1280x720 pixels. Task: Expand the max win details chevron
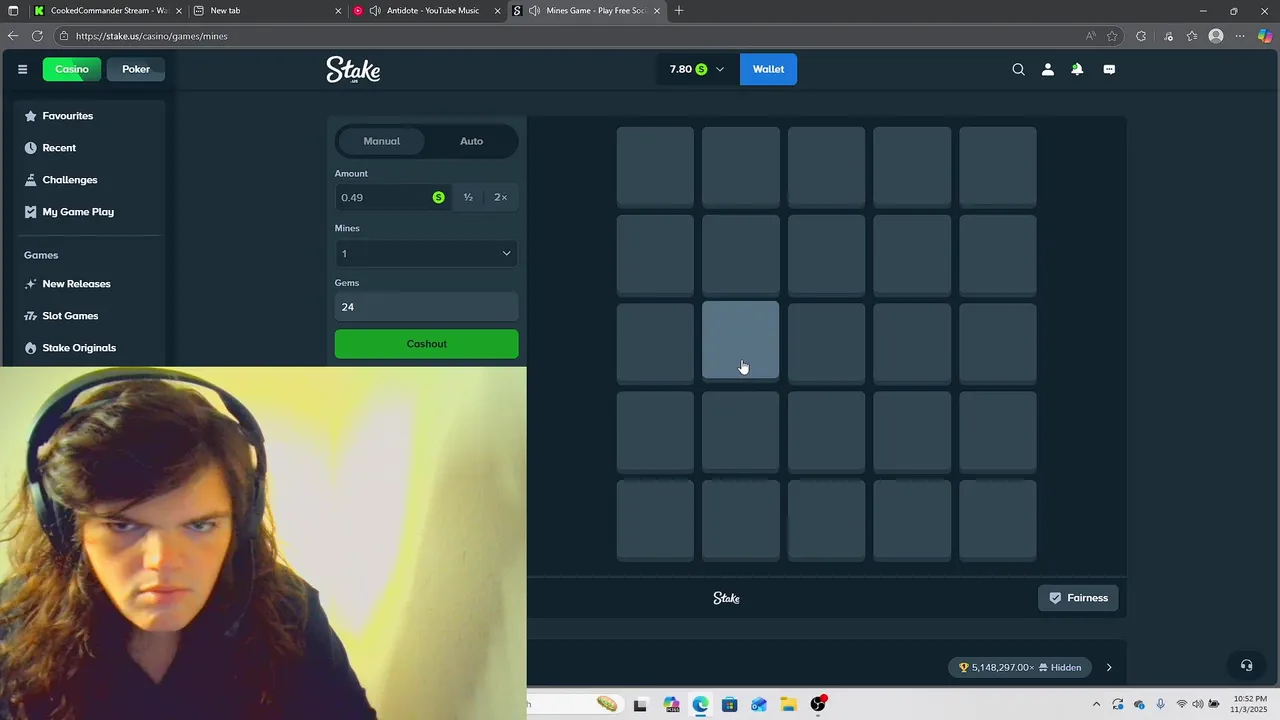click(x=1108, y=667)
